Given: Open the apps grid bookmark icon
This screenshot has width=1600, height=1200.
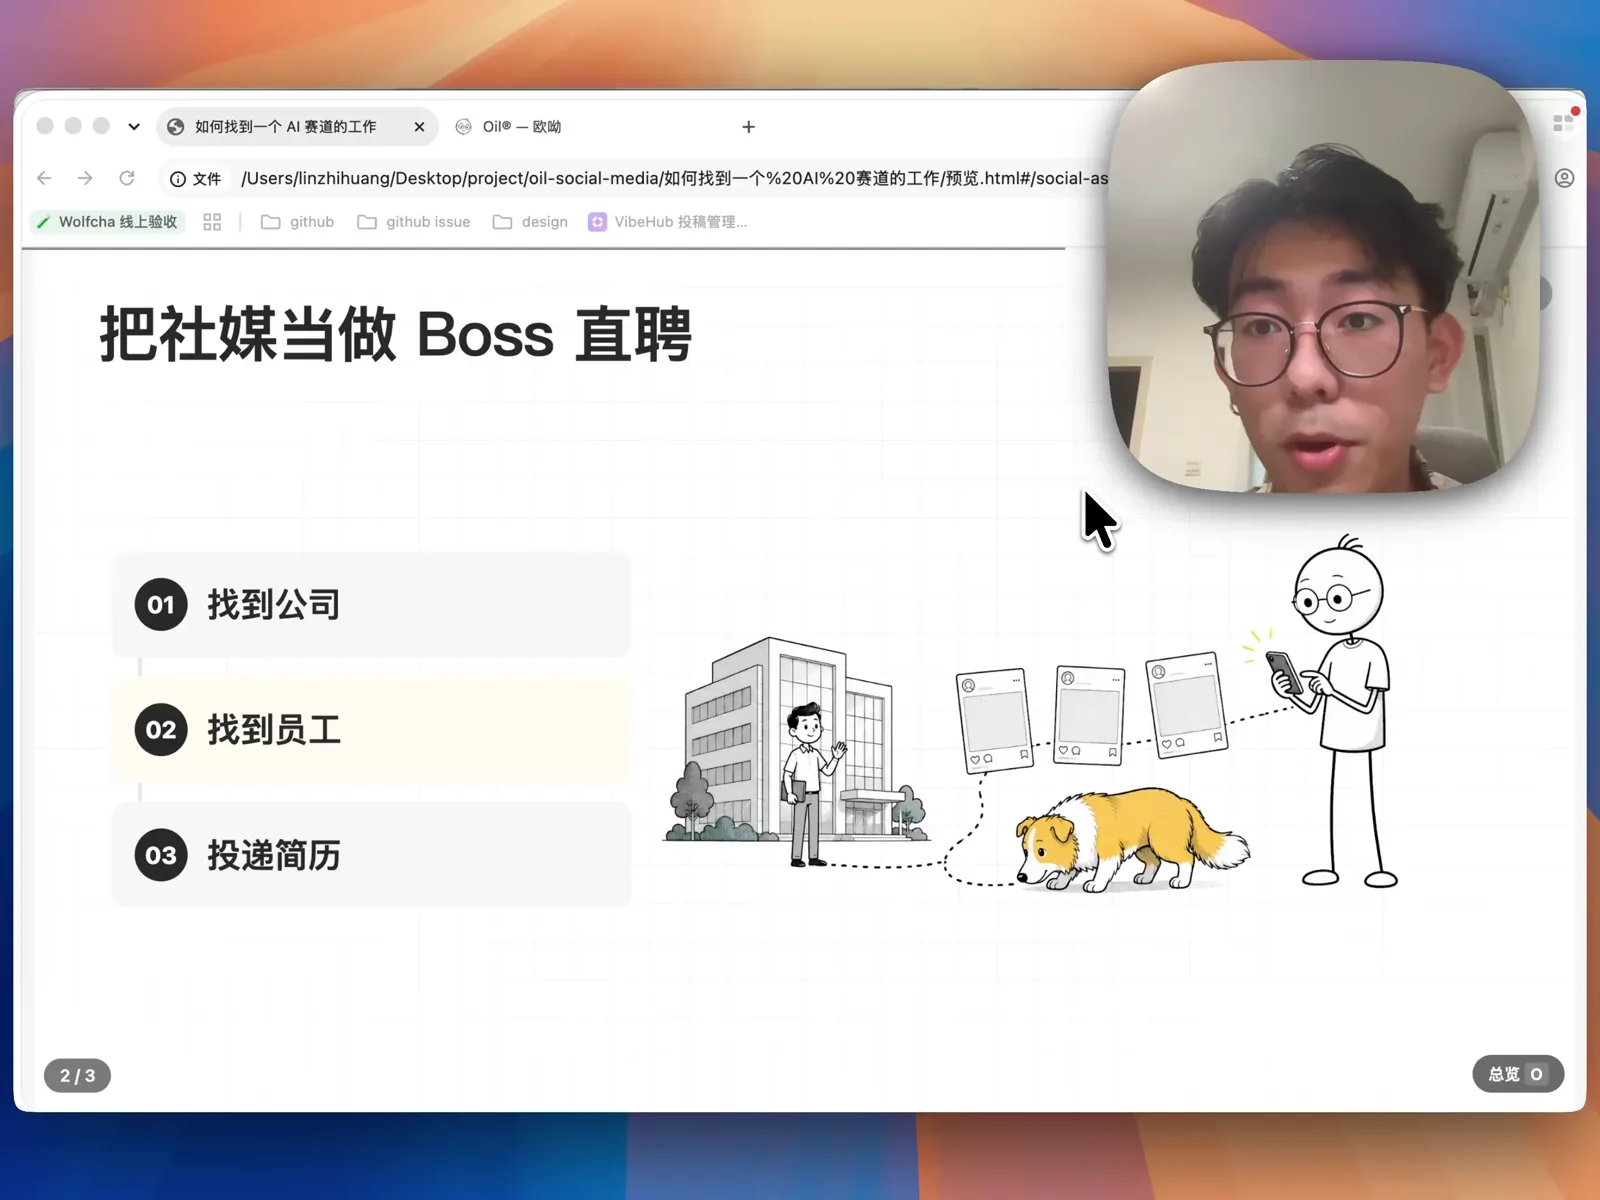Looking at the screenshot, I should [212, 222].
